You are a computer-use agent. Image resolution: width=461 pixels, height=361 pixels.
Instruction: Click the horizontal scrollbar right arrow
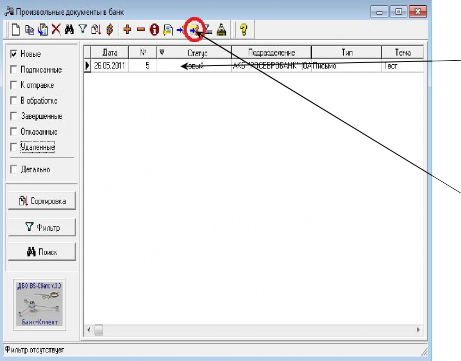click(x=418, y=330)
